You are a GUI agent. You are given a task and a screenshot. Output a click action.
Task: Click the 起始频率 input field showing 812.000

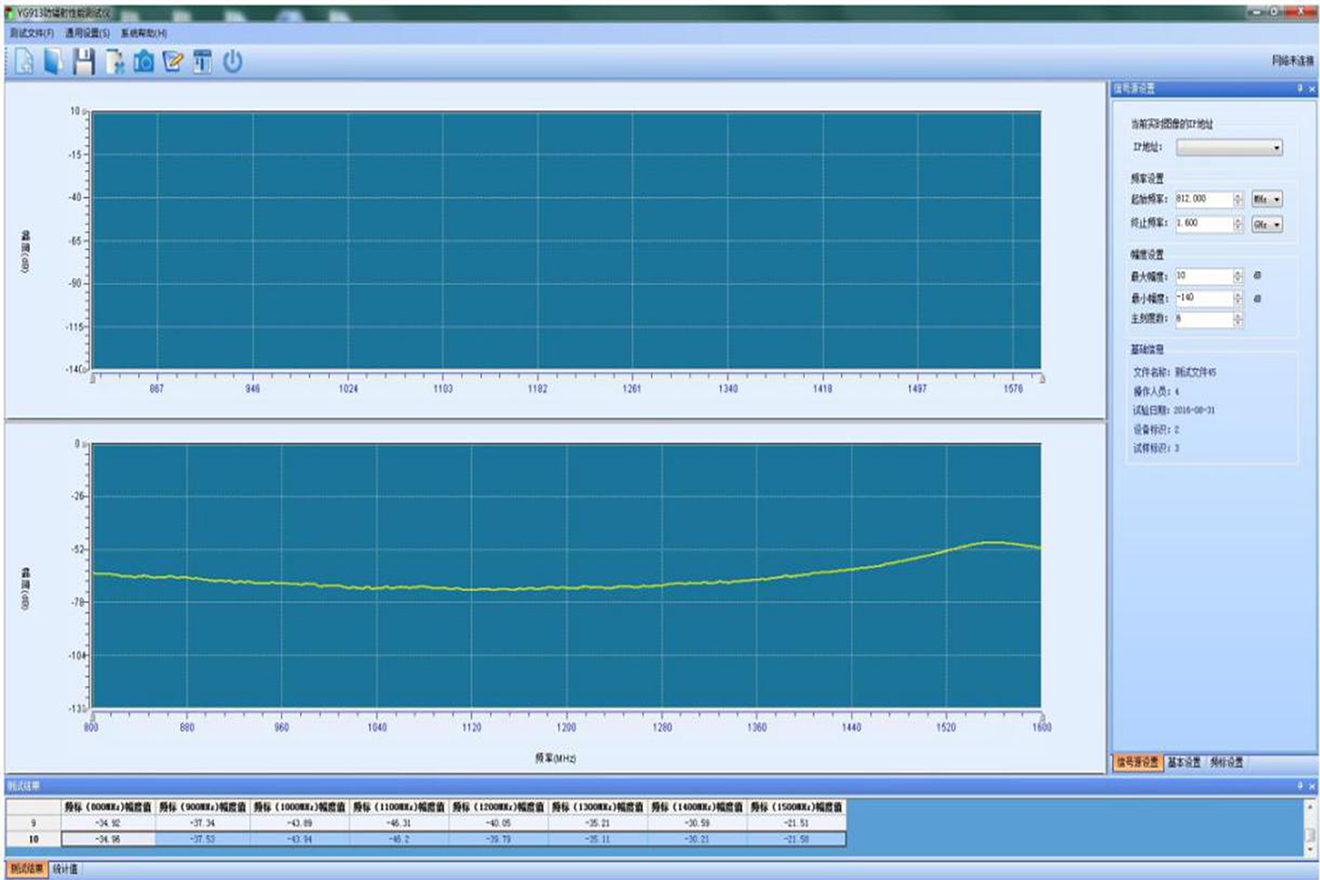click(x=1203, y=199)
